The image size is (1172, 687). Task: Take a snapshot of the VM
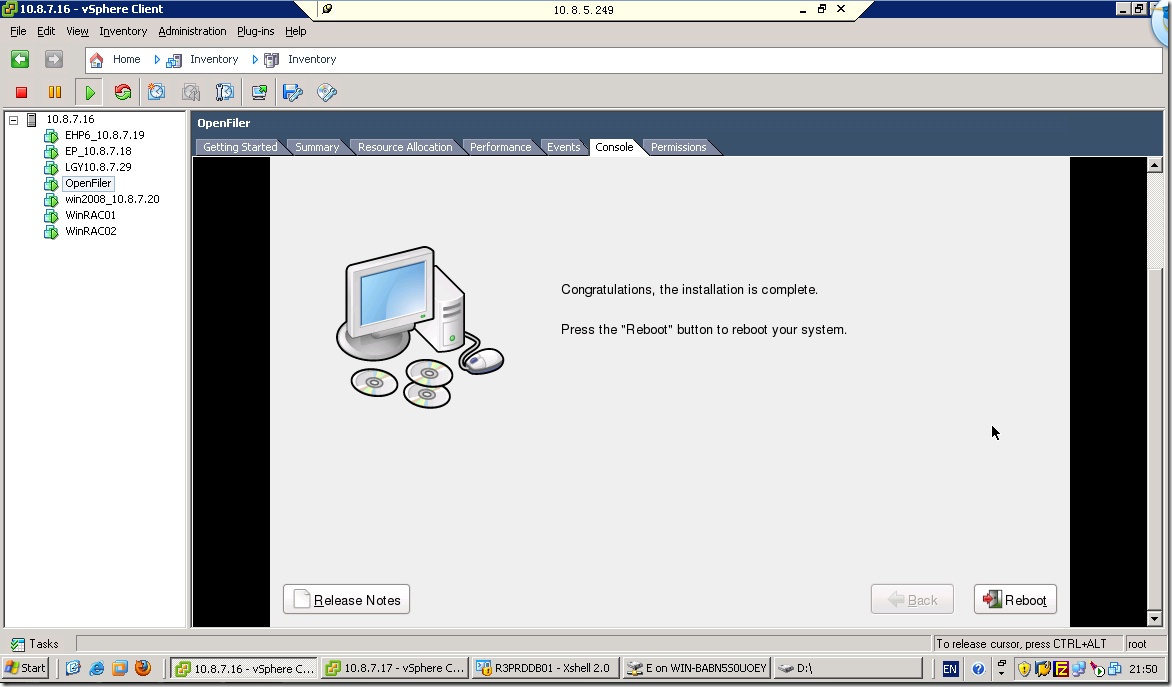tap(157, 92)
